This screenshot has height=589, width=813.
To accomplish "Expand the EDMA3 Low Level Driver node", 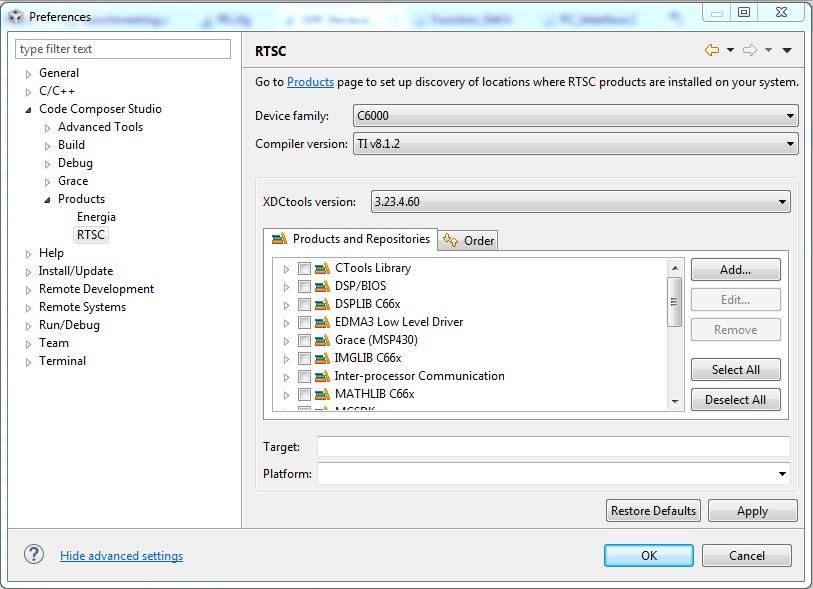I will (286, 323).
